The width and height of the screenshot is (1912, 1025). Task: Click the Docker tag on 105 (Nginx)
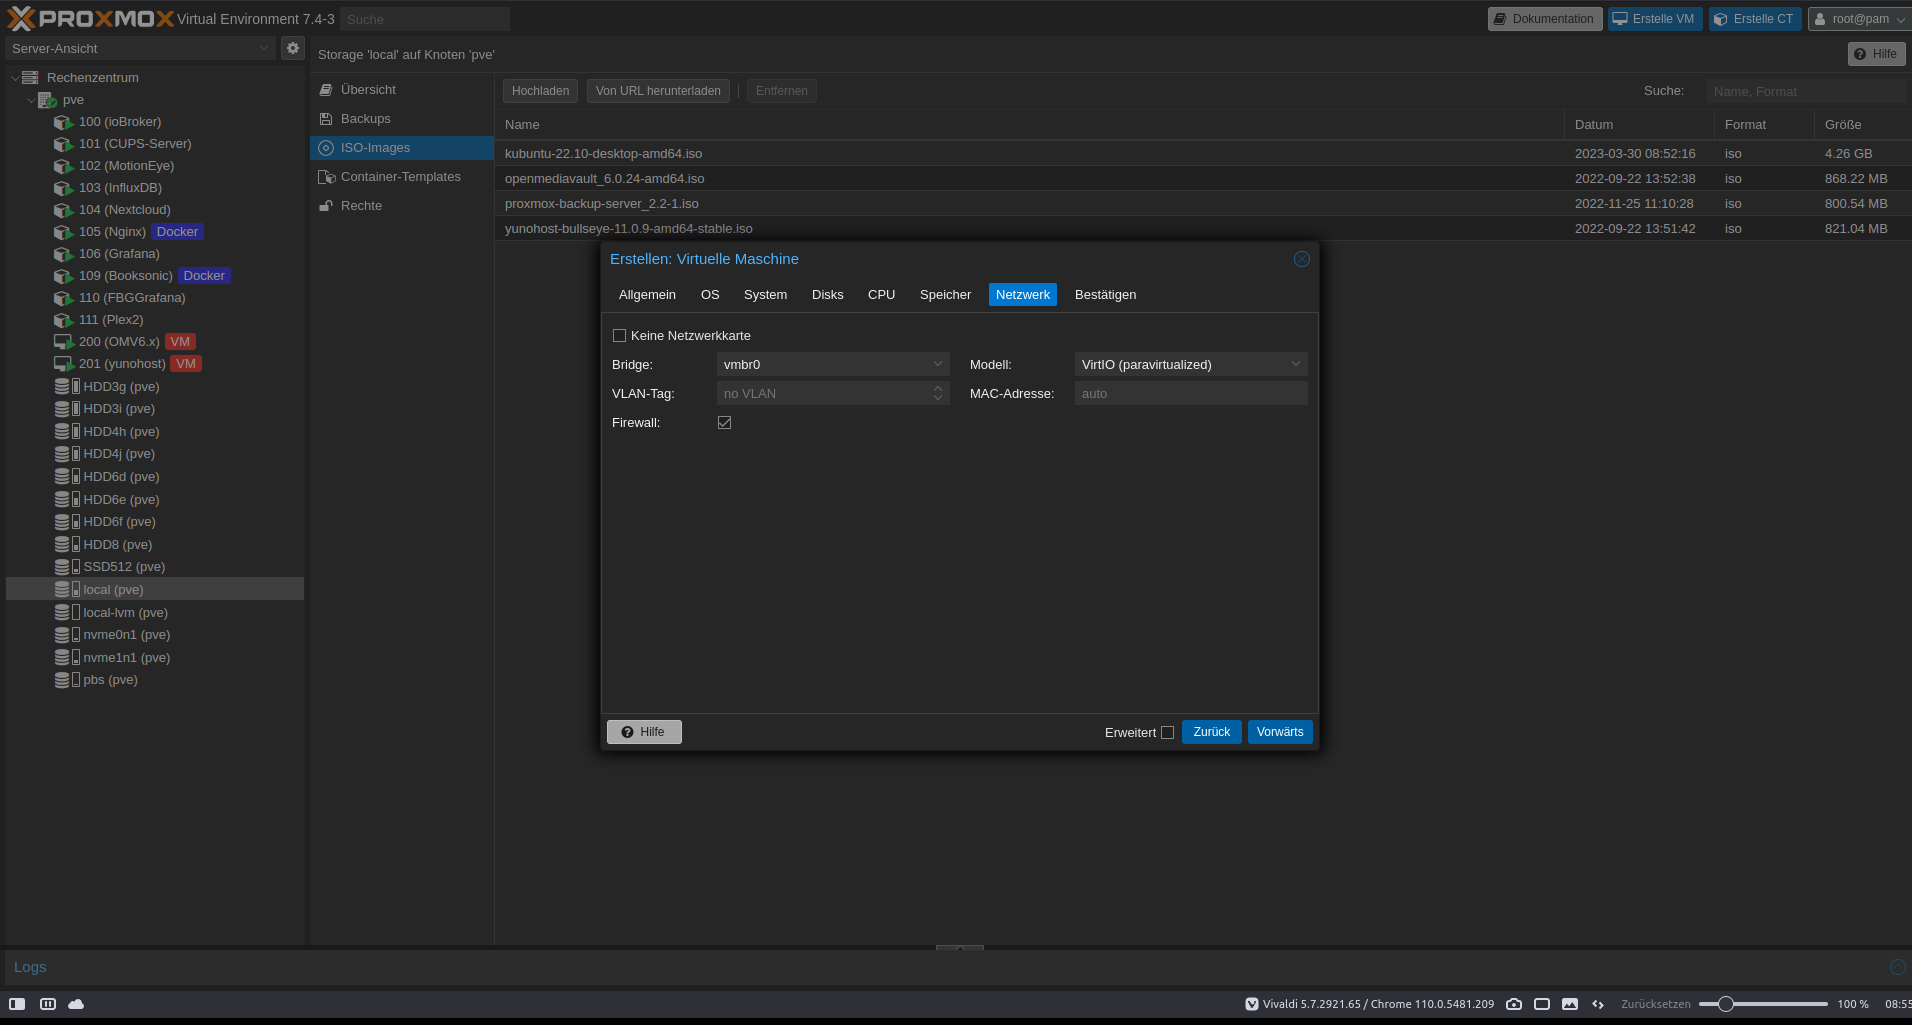177,232
